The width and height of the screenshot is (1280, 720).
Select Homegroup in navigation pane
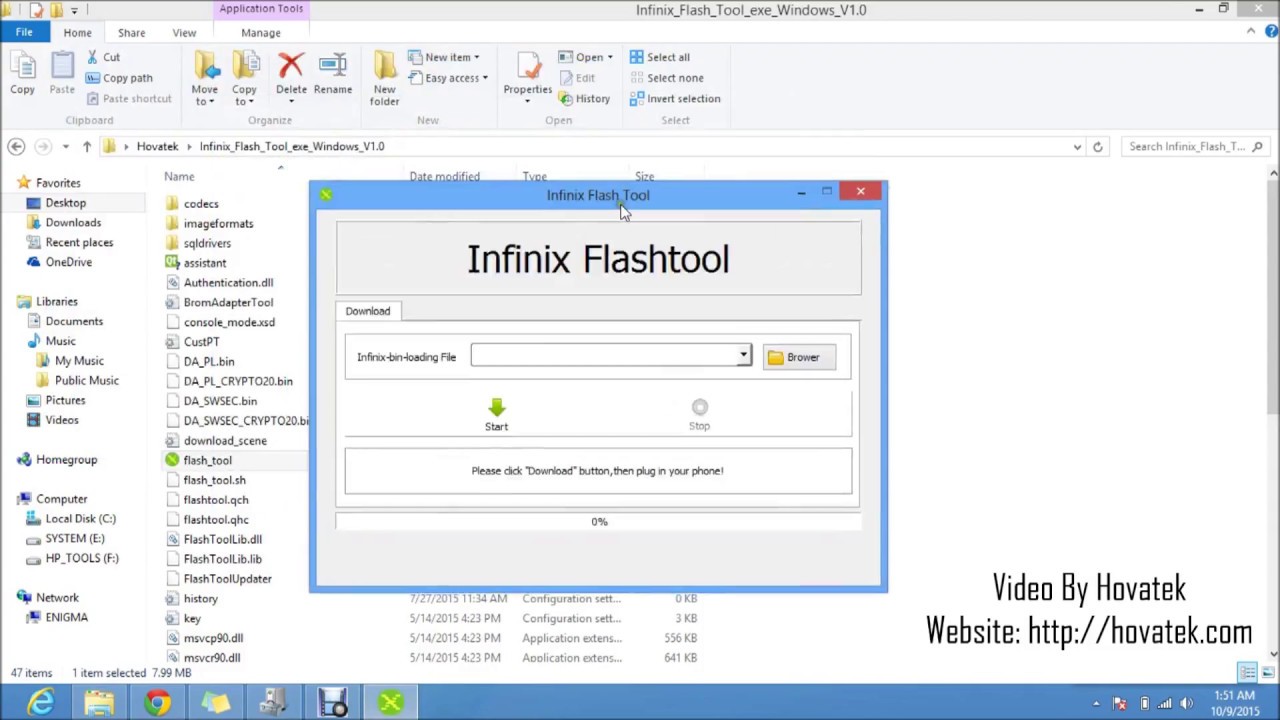coord(66,459)
